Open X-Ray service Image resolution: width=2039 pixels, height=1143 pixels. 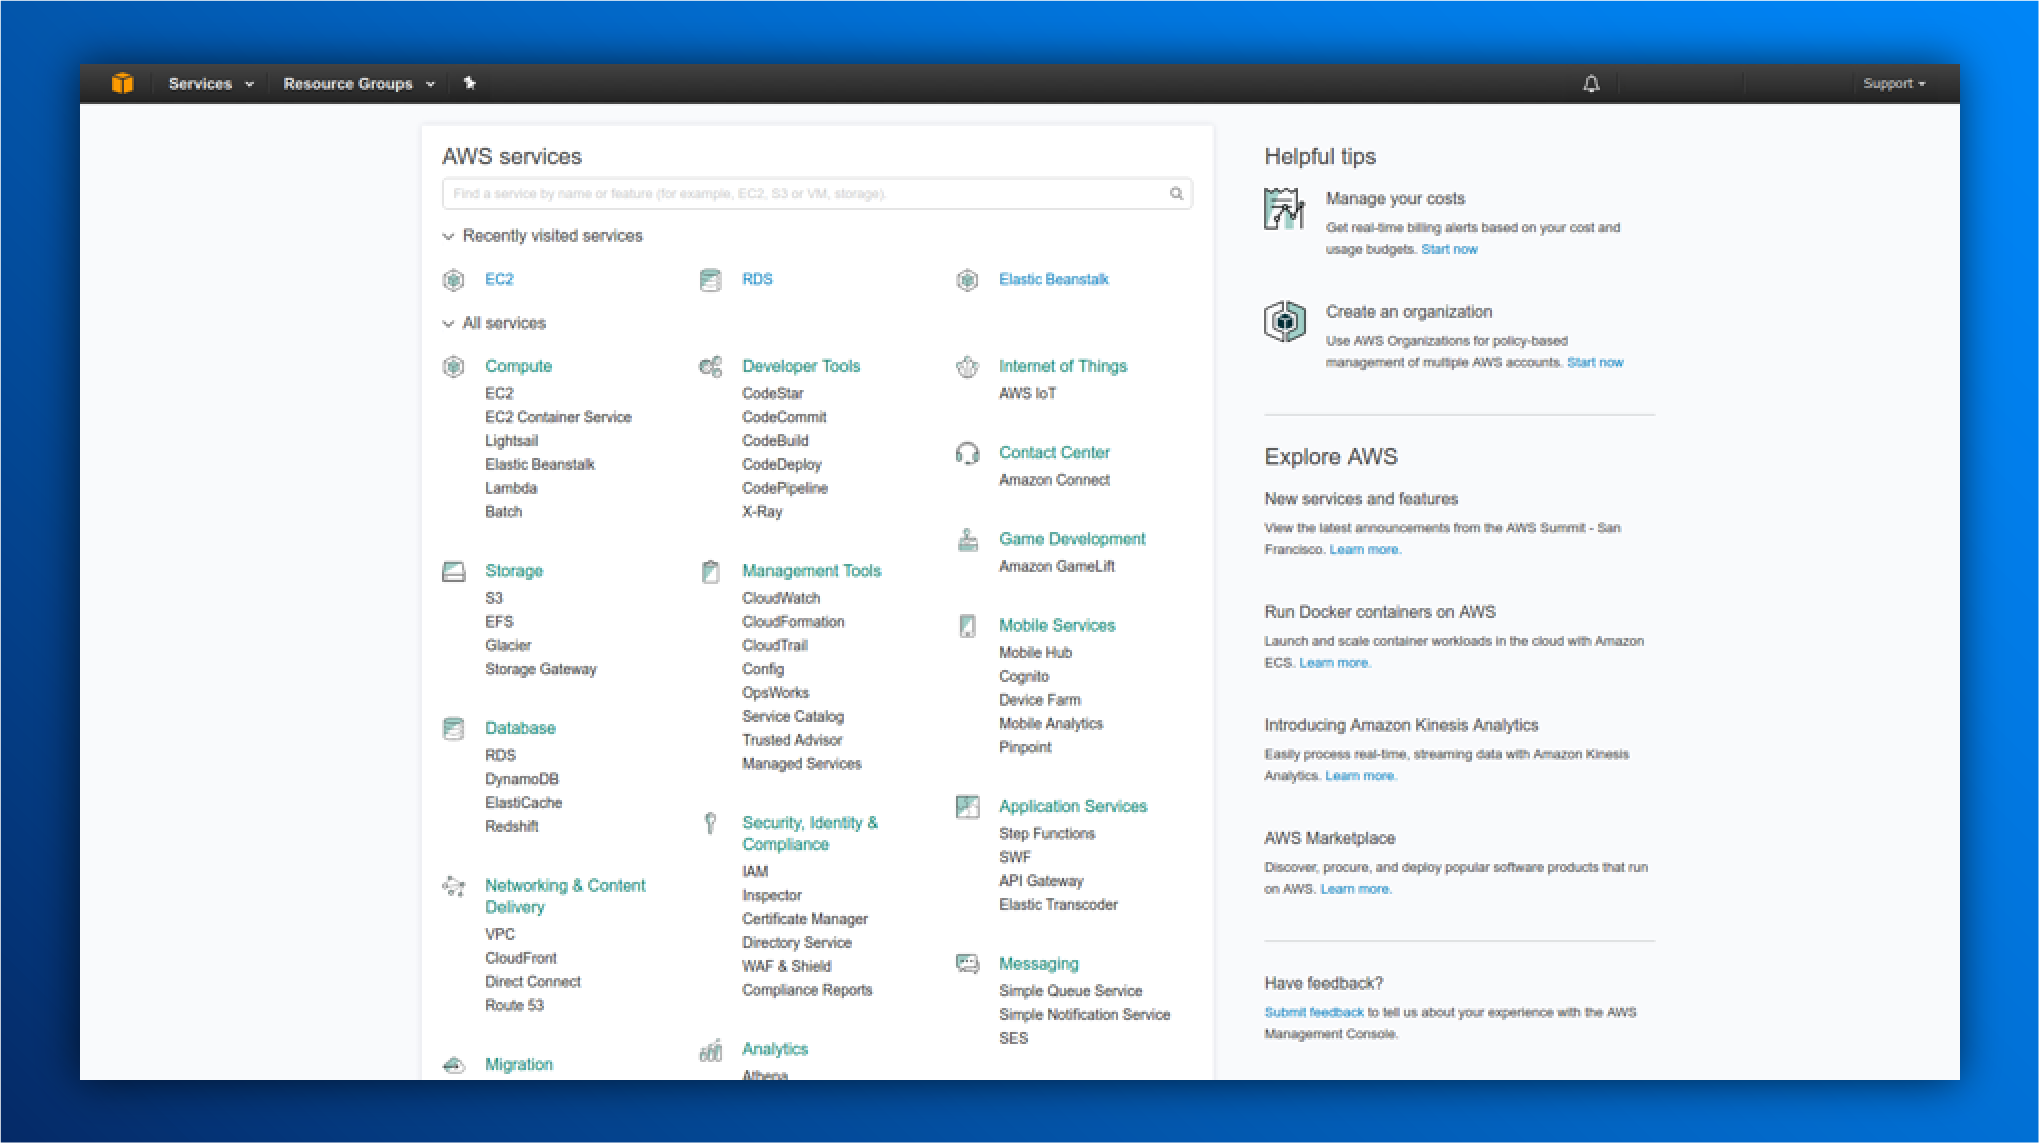(x=762, y=512)
